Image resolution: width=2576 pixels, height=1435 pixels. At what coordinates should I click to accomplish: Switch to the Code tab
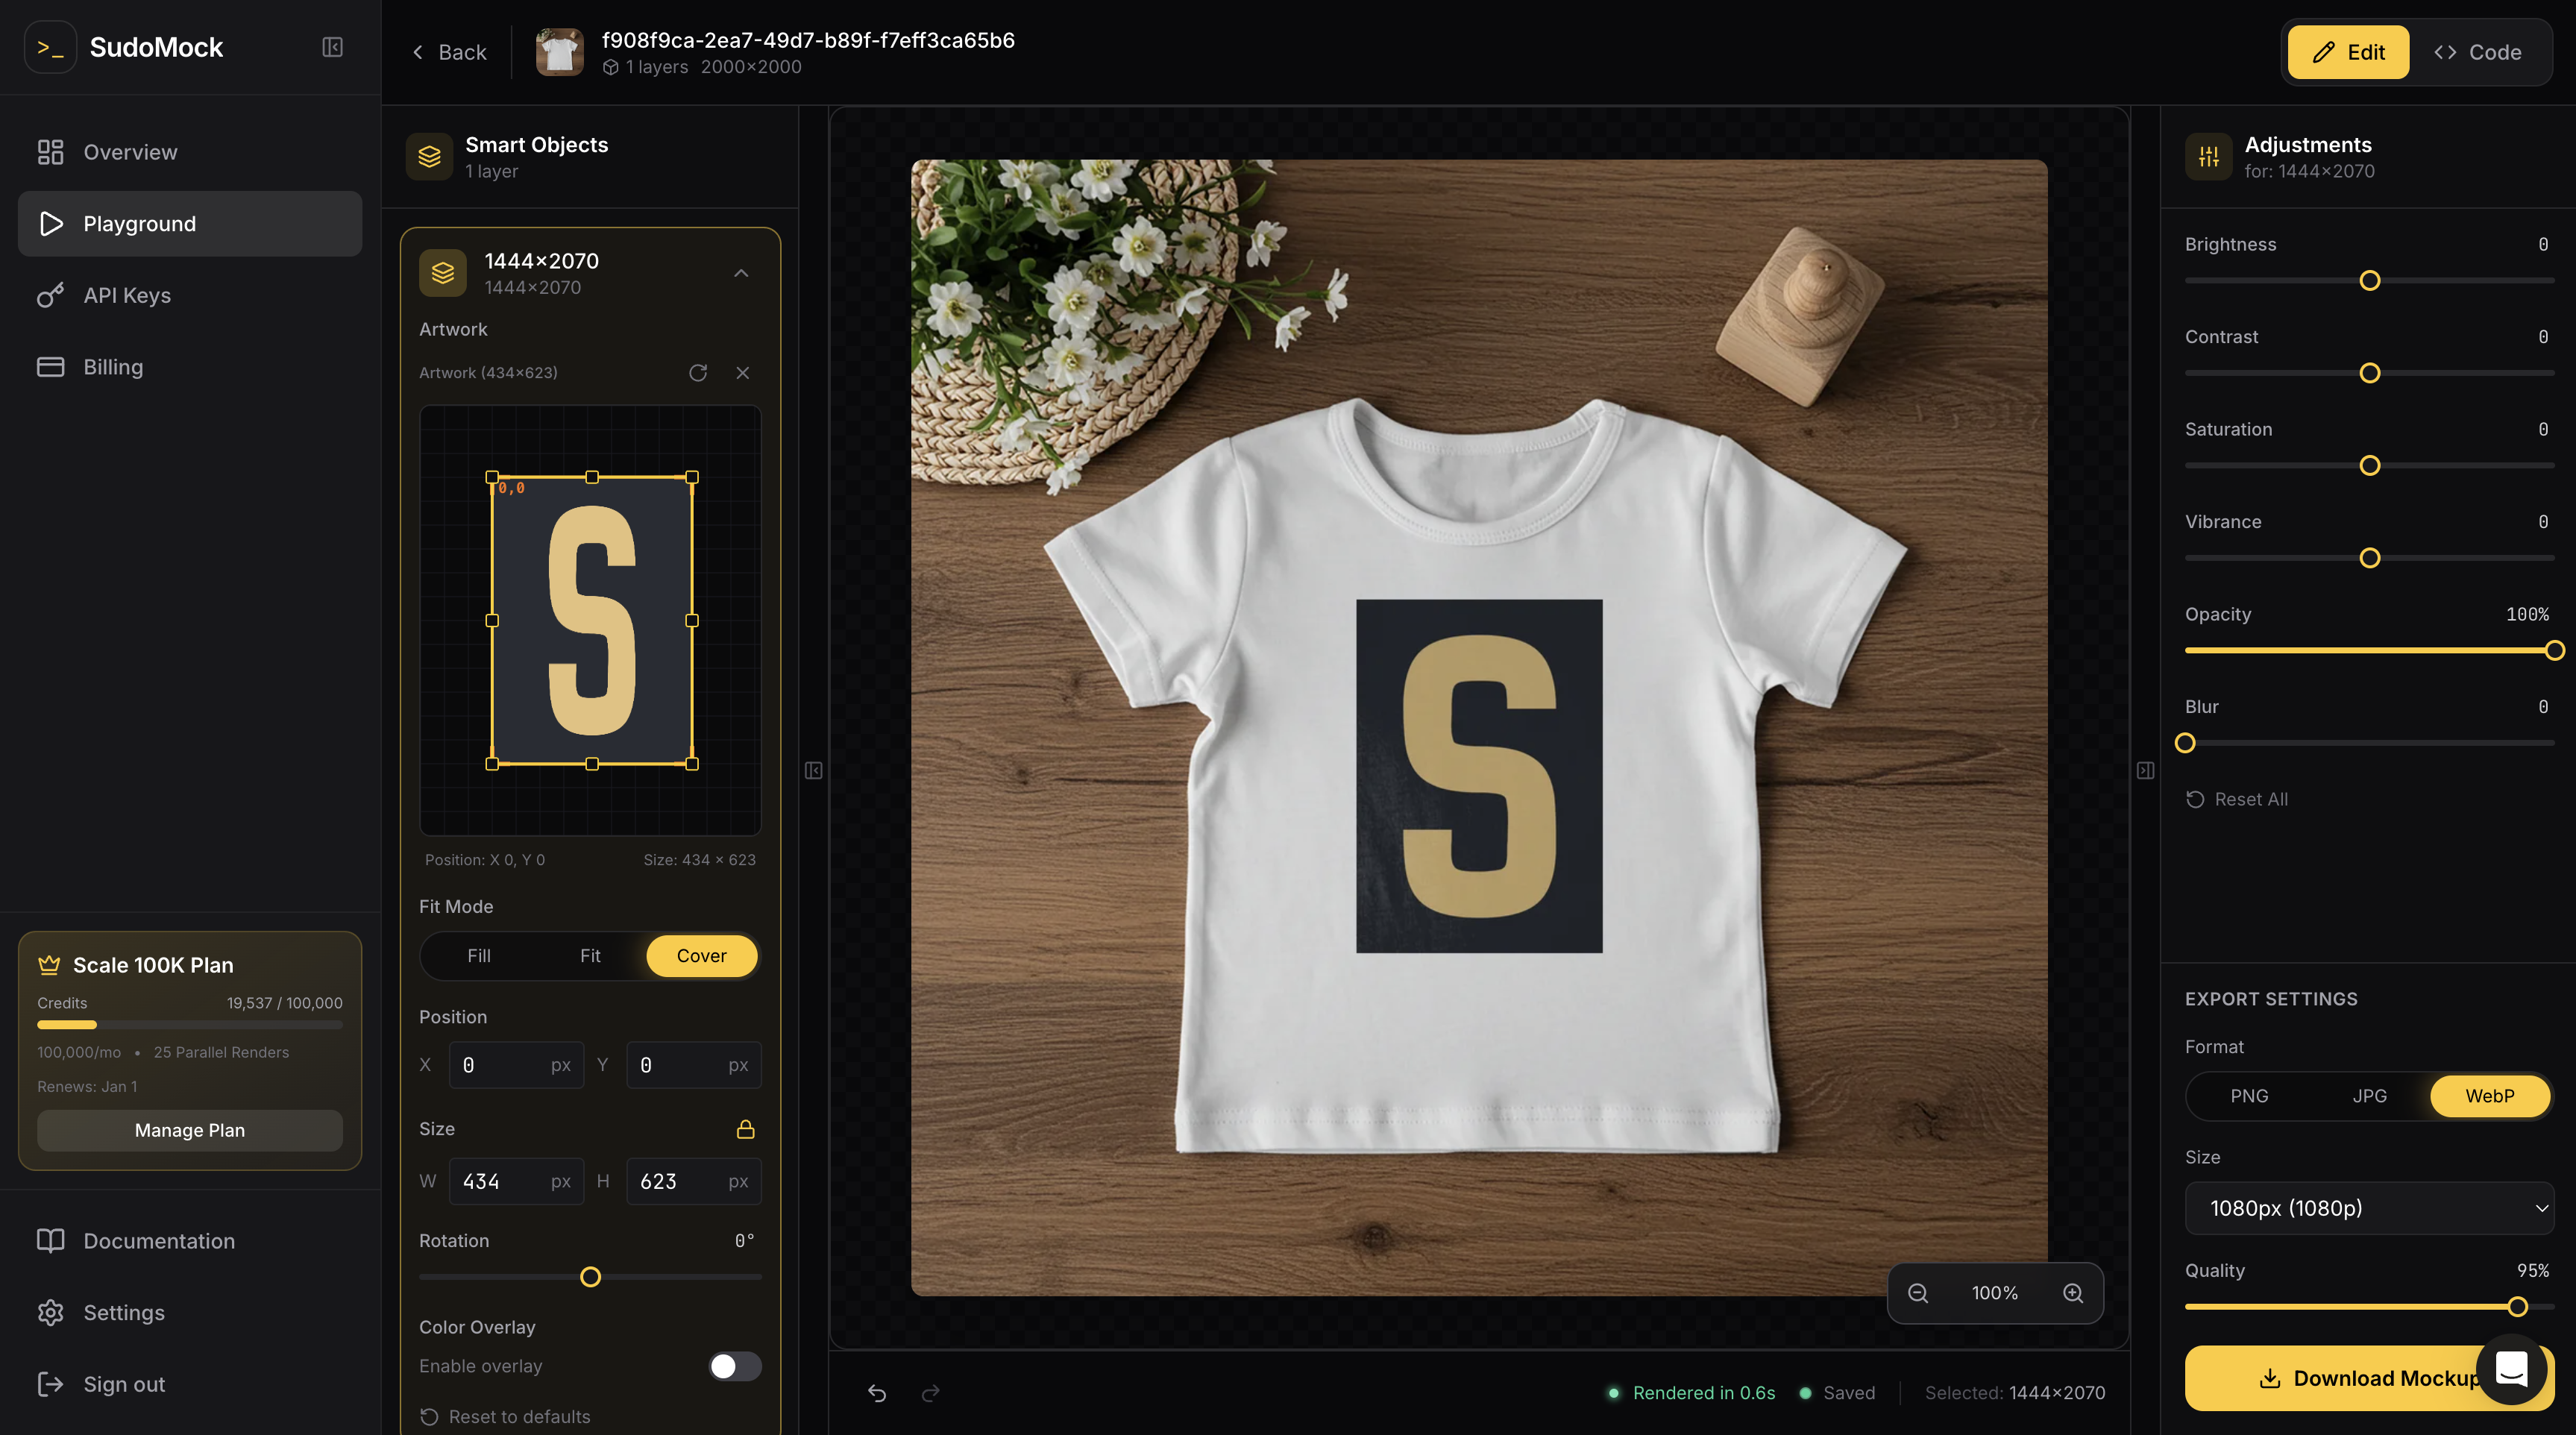pyautogui.click(x=2477, y=52)
